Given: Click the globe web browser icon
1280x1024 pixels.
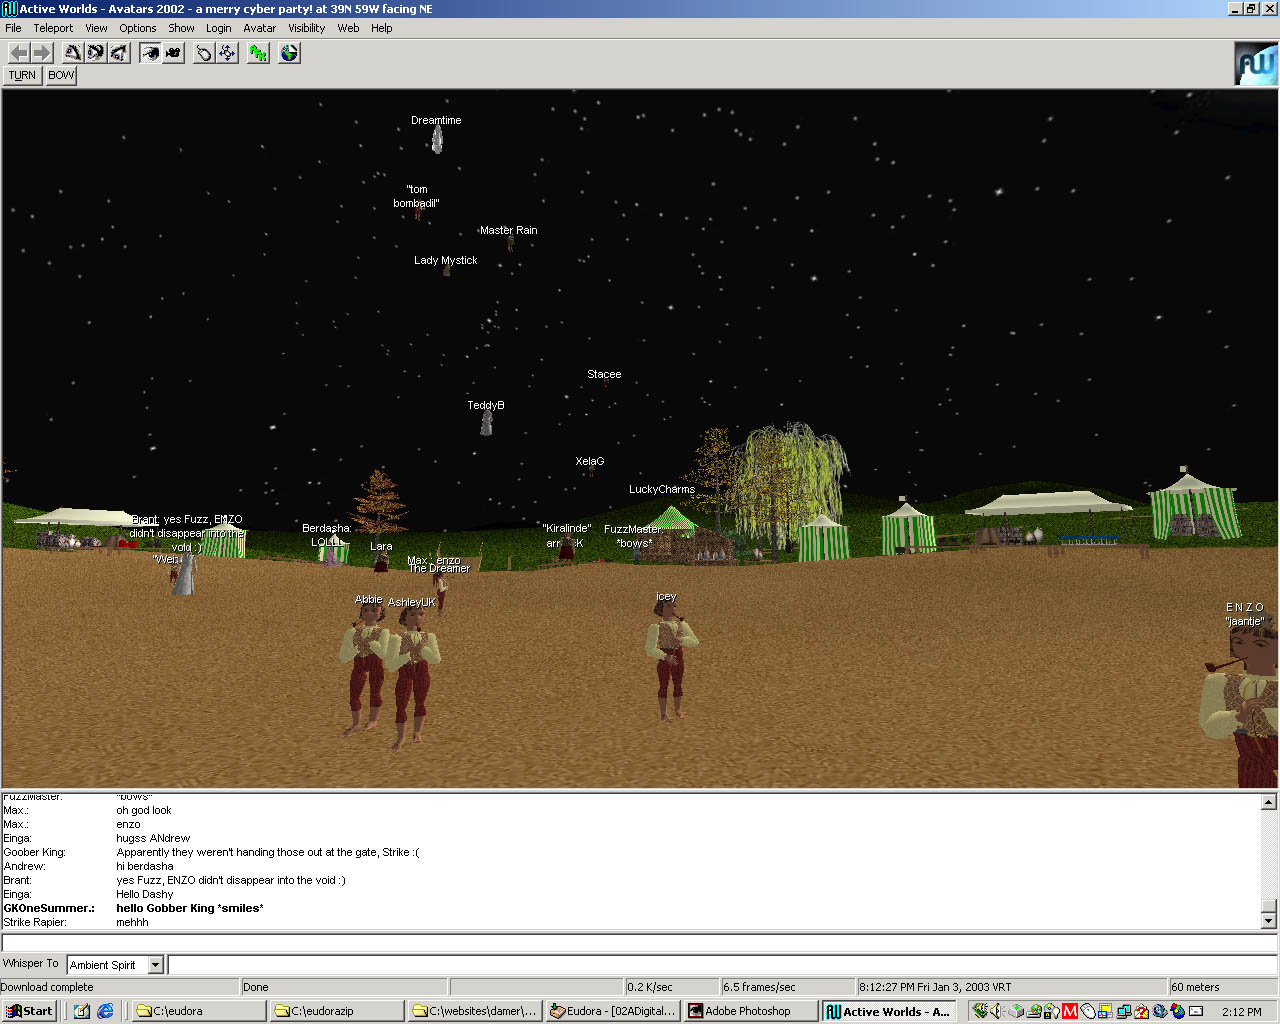Looking at the screenshot, I should click(289, 53).
